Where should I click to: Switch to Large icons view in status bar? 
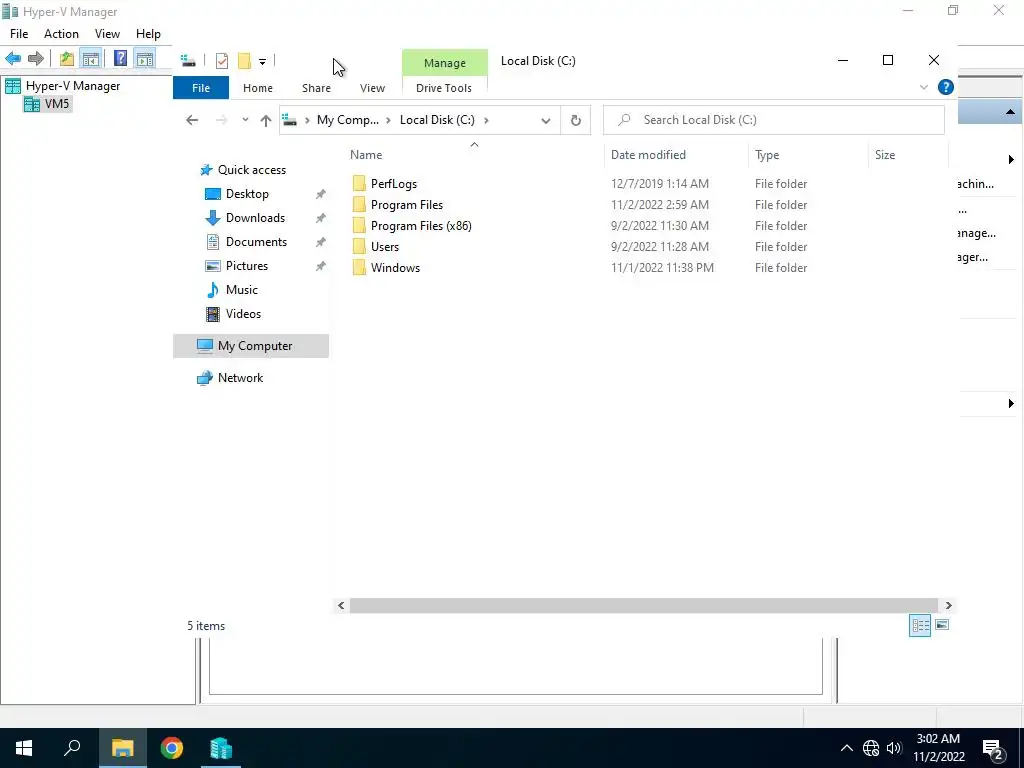point(942,626)
